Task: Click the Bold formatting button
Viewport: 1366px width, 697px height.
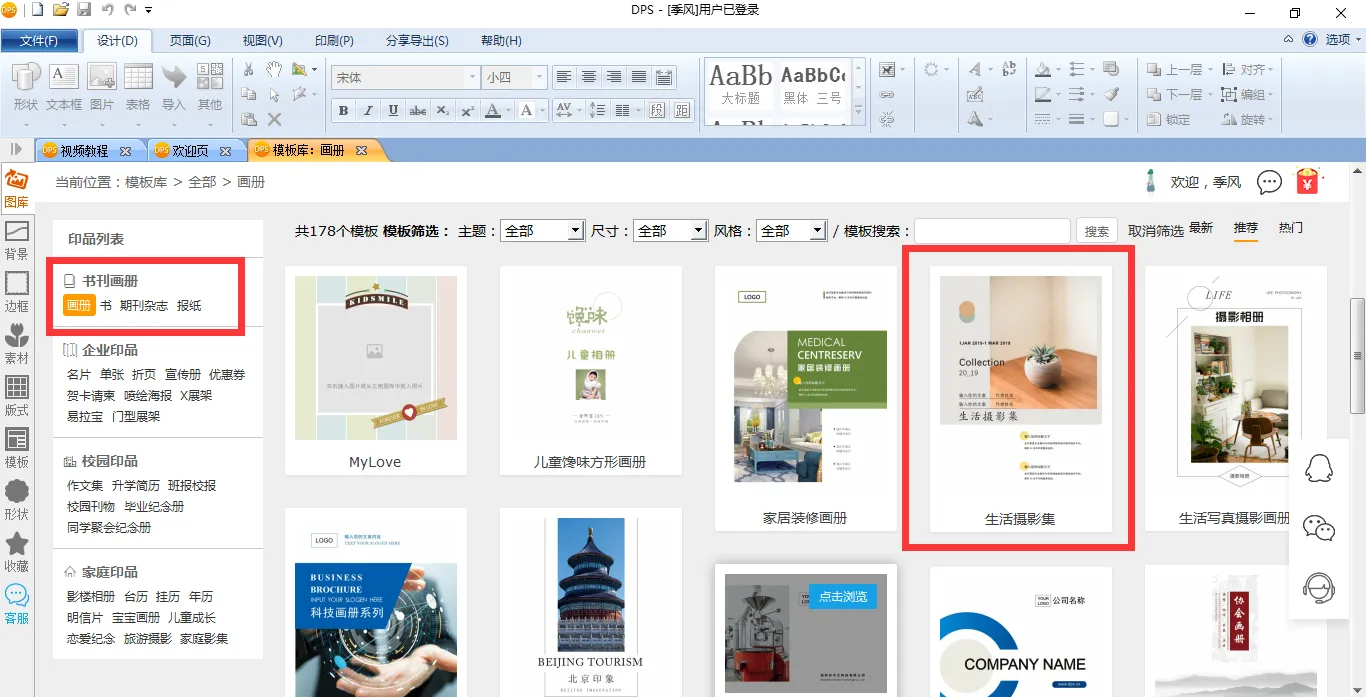Action: 344,111
